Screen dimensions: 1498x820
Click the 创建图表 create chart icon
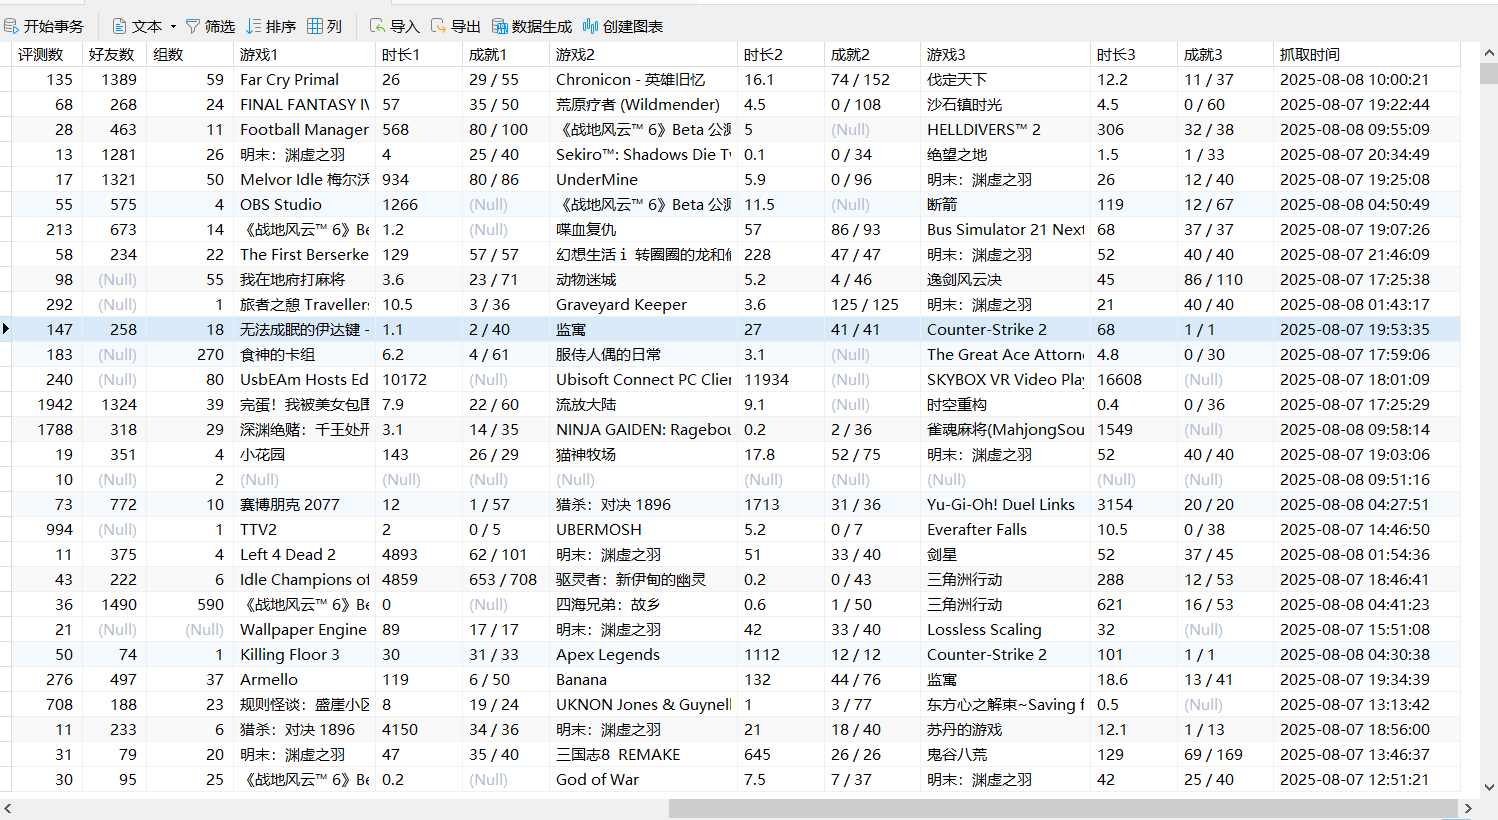[x=590, y=26]
